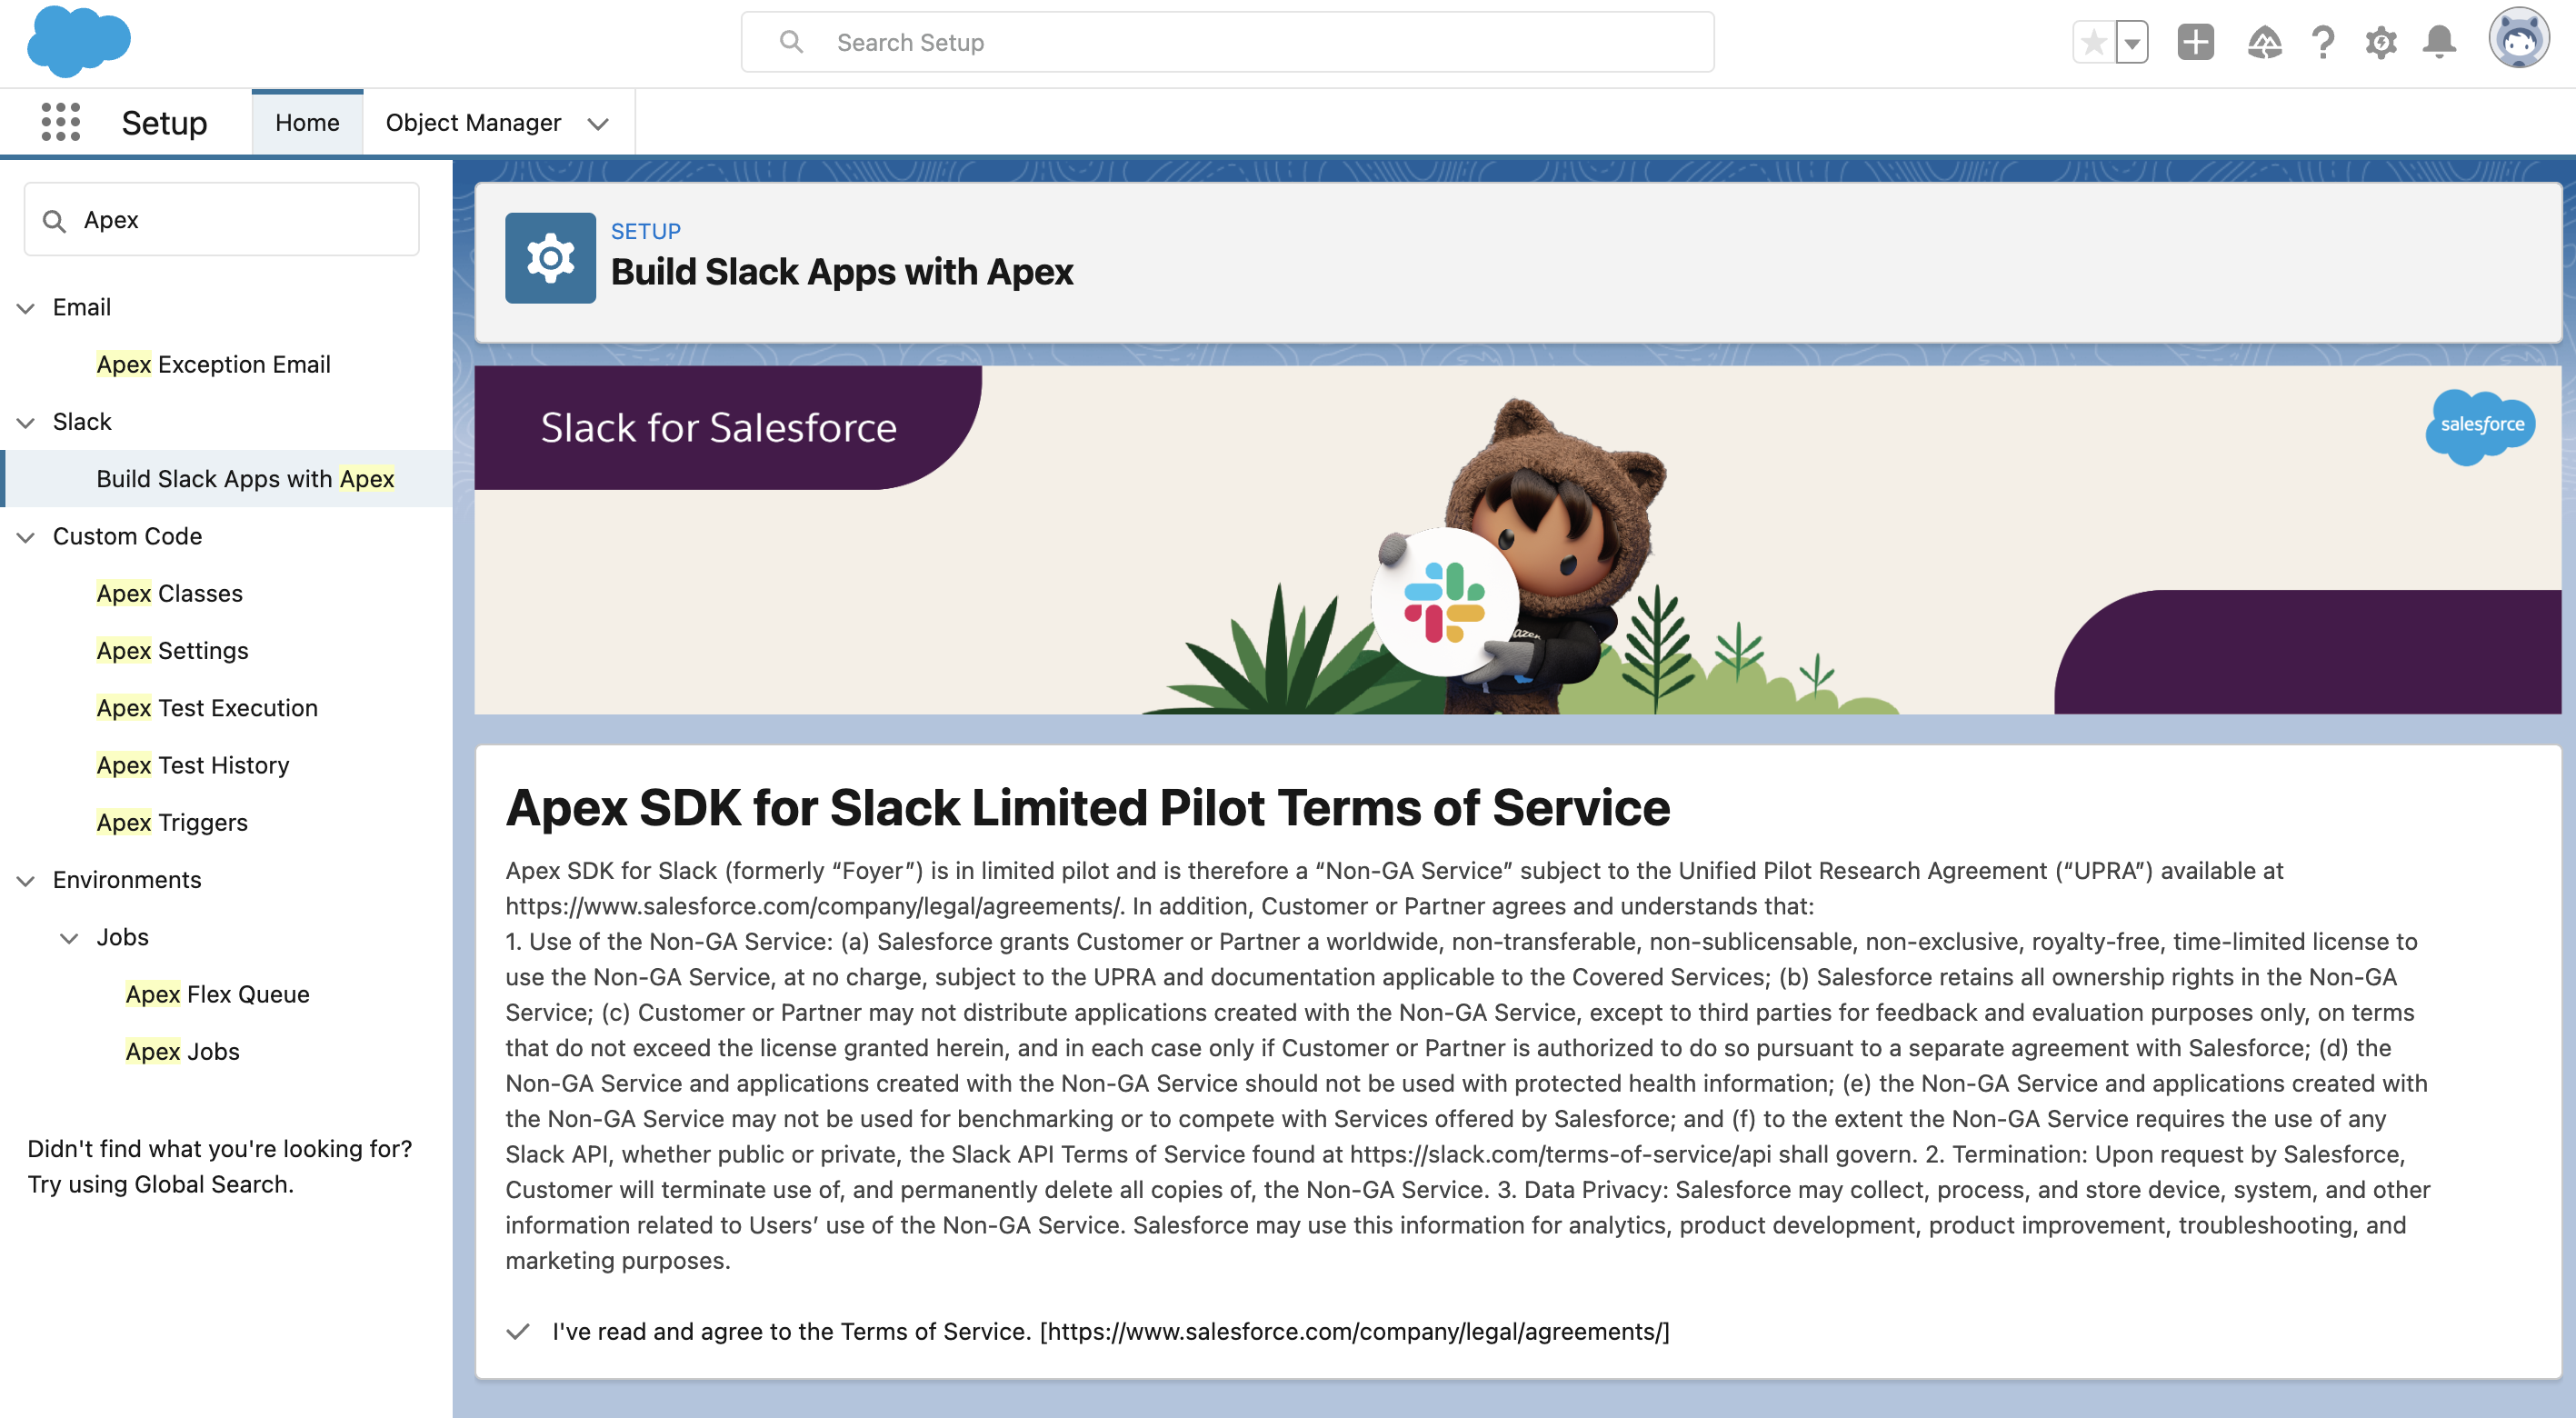Open Apex Test History
Image resolution: width=2576 pixels, height=1418 pixels.
[x=193, y=765]
